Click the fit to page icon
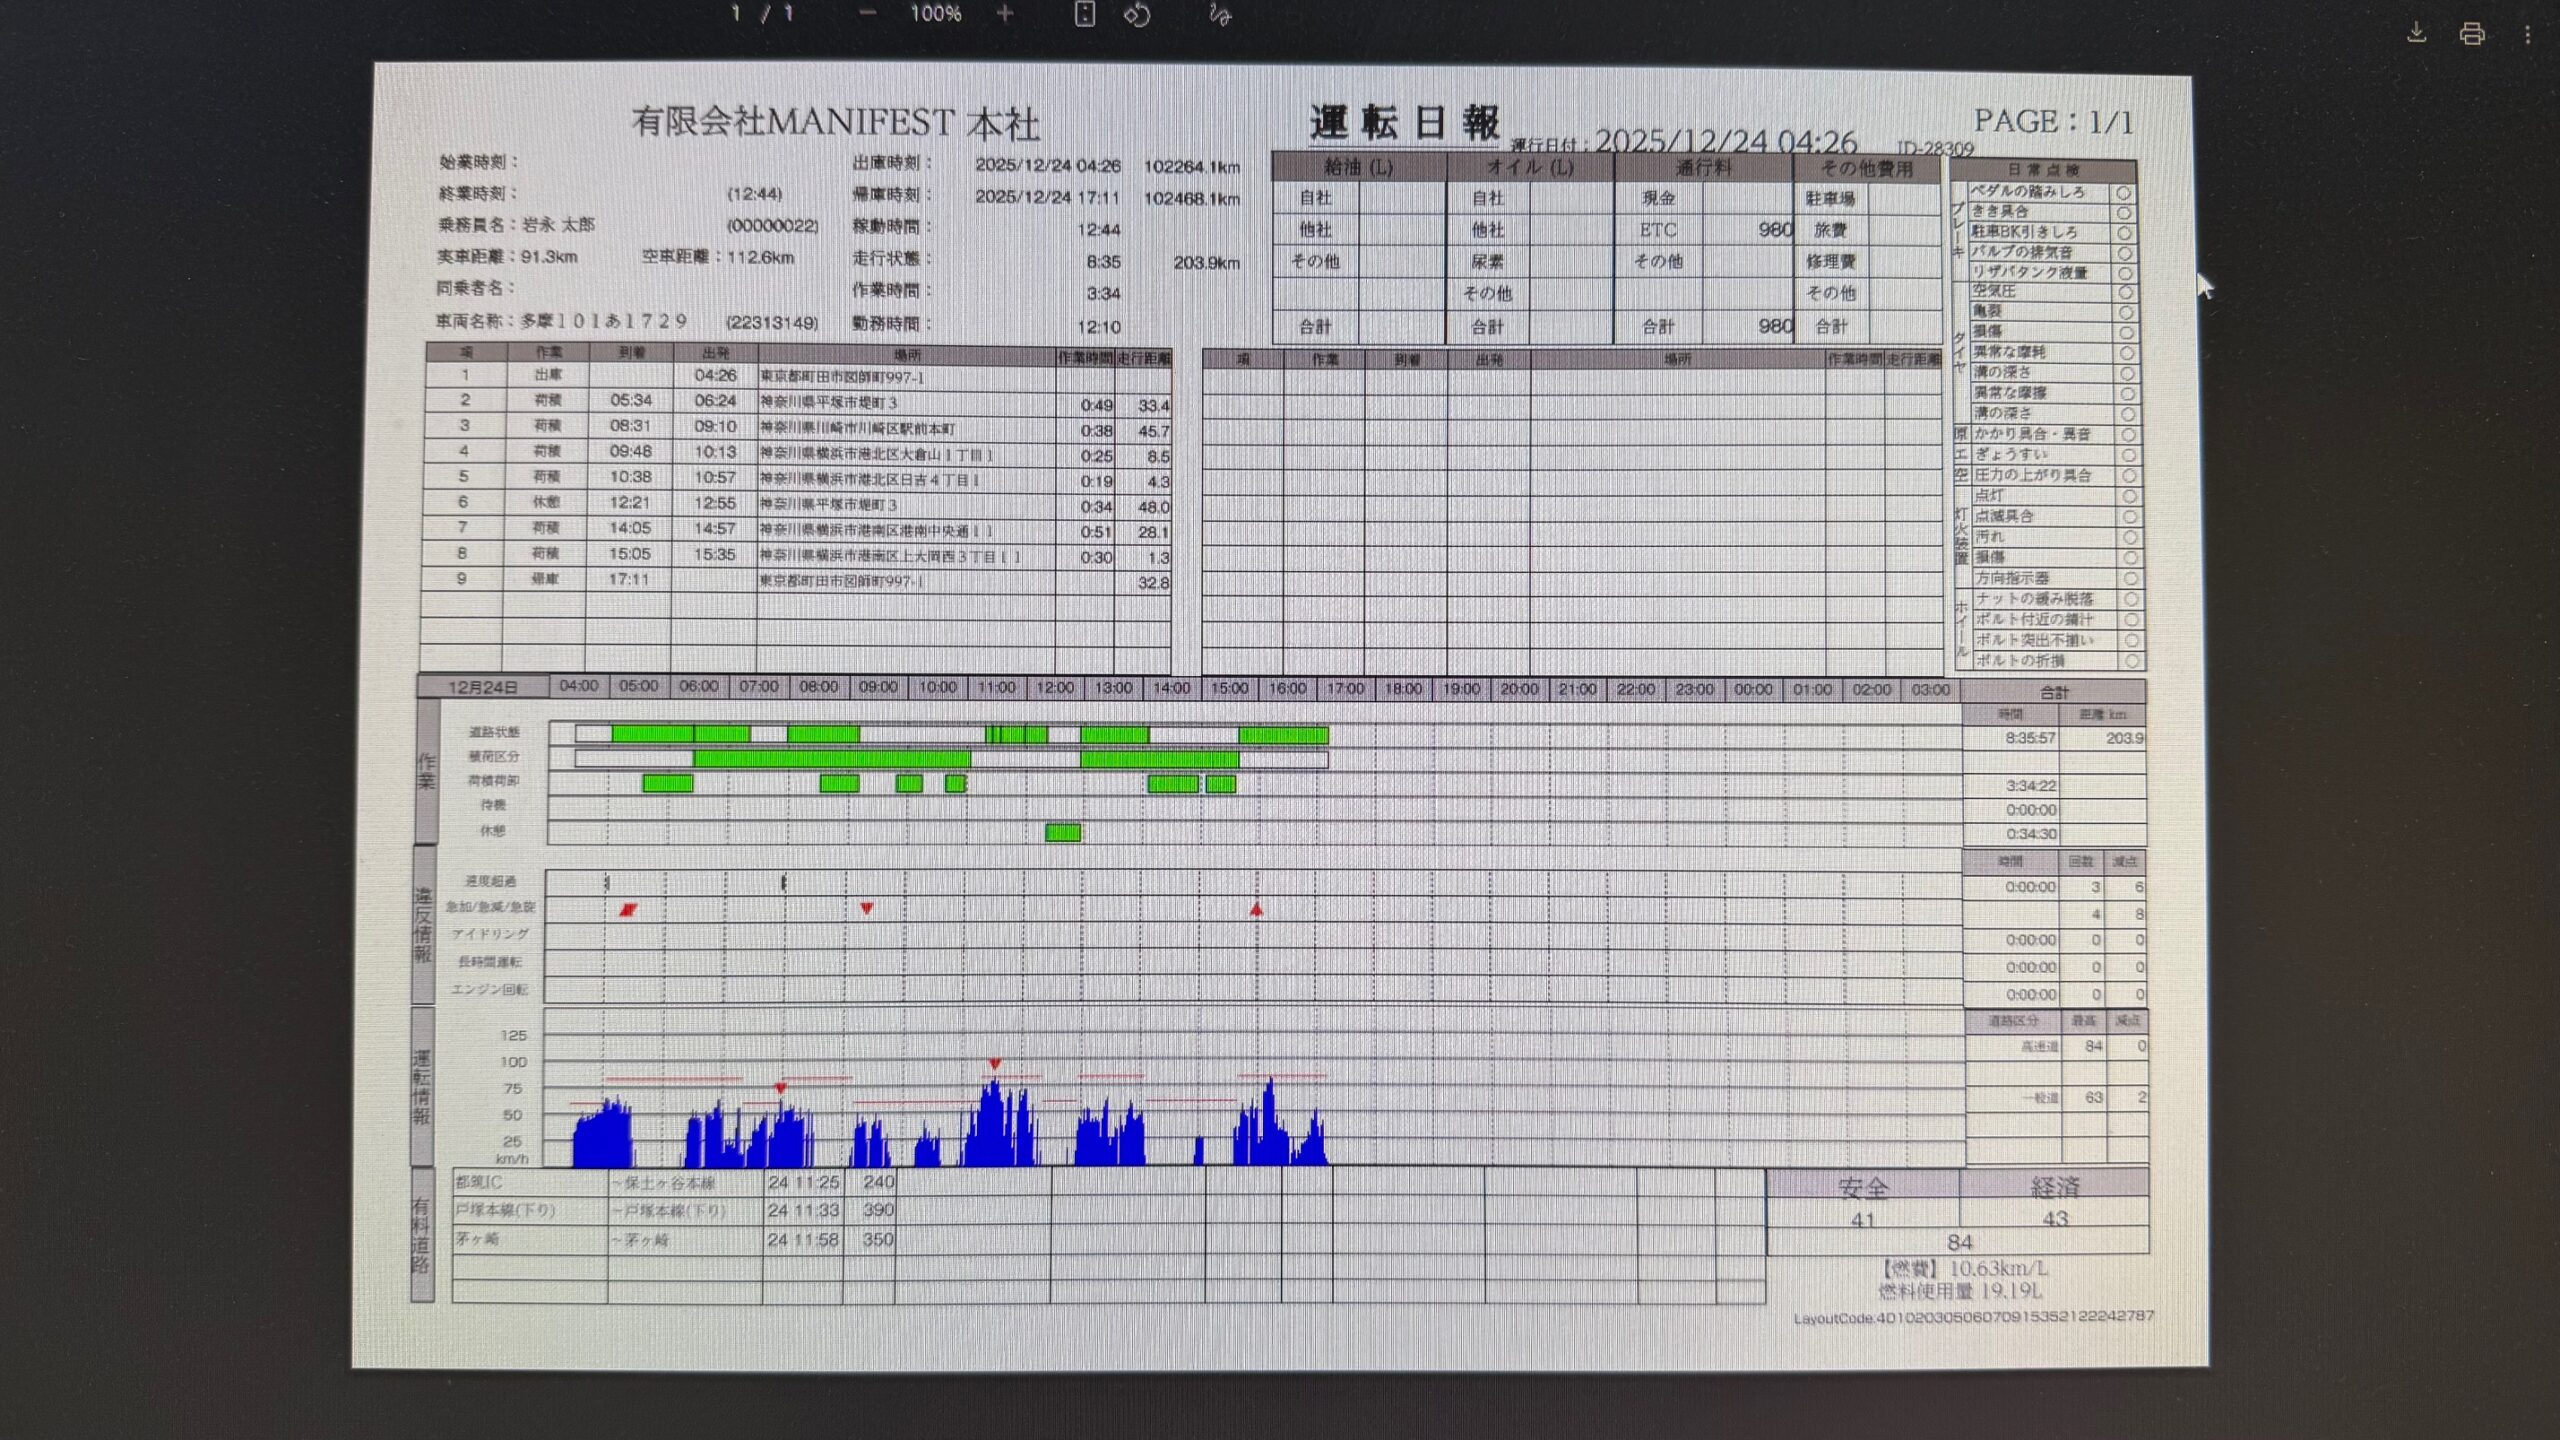 point(1085,14)
